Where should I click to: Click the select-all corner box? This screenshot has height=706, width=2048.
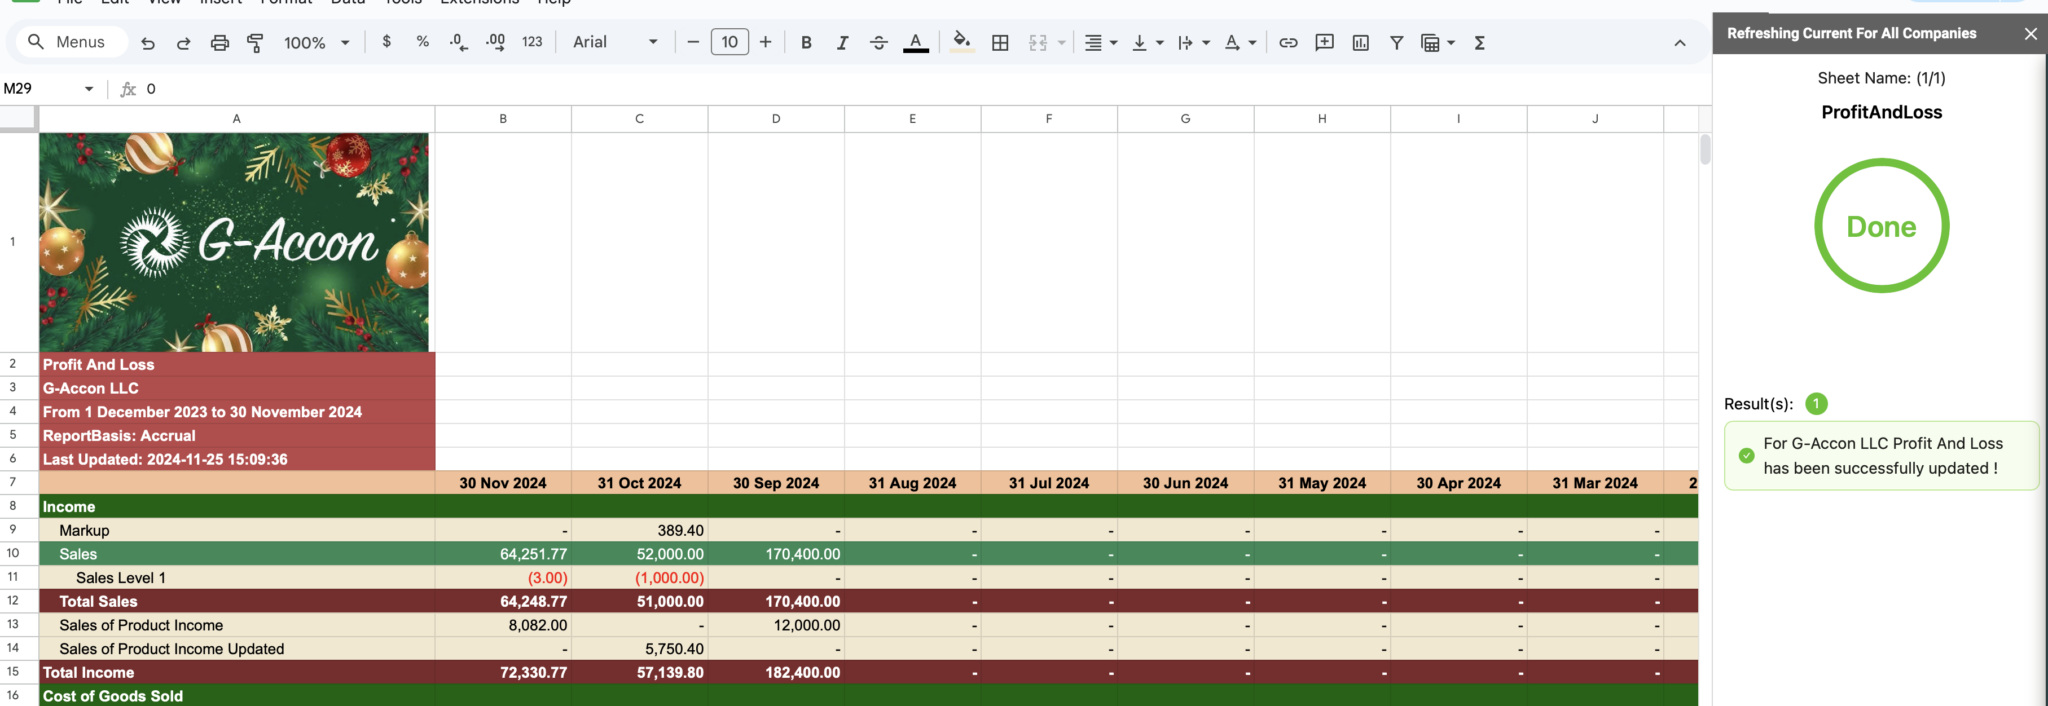tap(19, 119)
